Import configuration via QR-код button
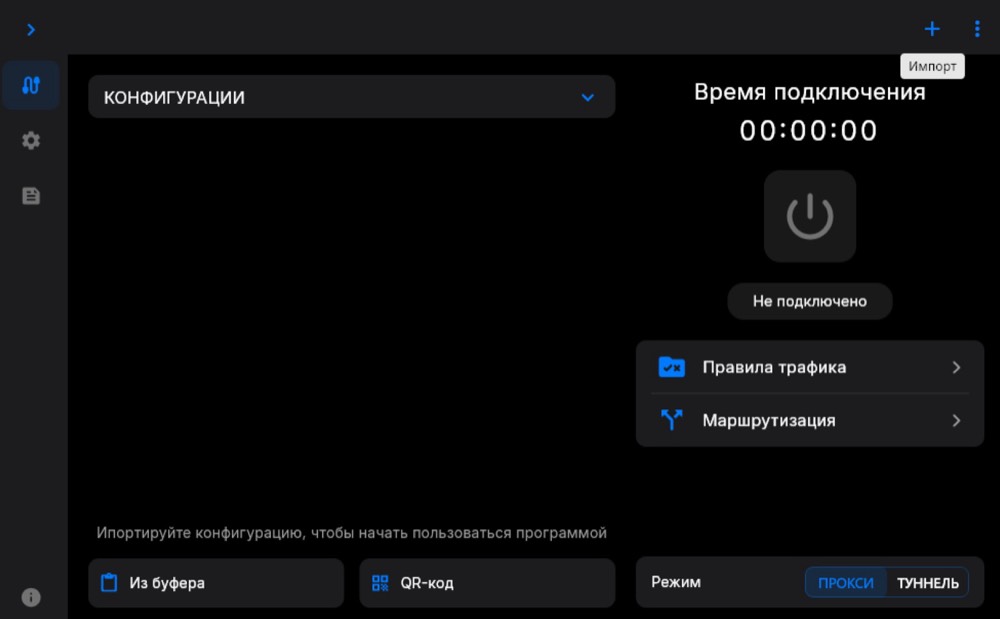Image resolution: width=1000 pixels, height=619 pixels. pyautogui.click(x=487, y=583)
